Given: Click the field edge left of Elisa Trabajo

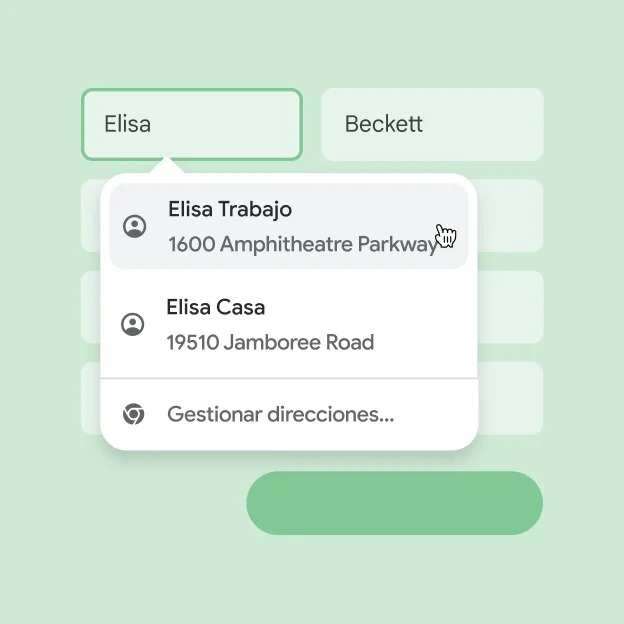Looking at the screenshot, I should pos(90,215).
